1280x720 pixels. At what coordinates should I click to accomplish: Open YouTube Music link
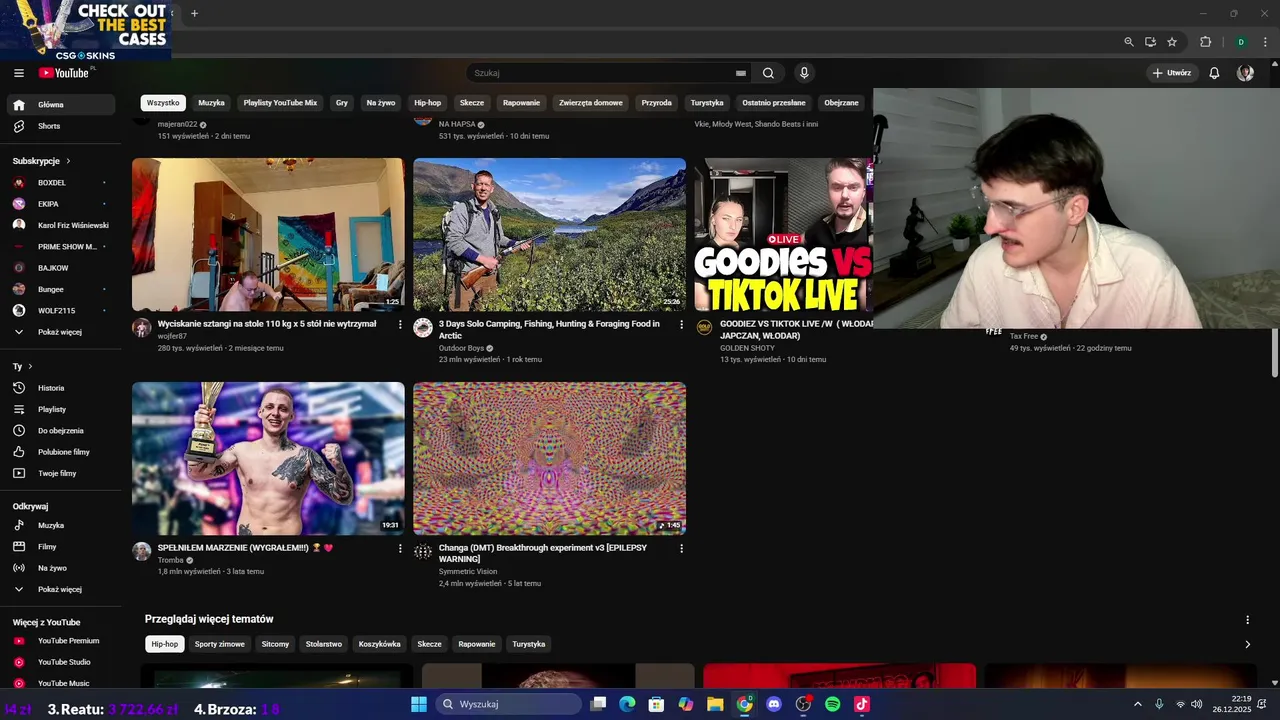[x=61, y=683]
